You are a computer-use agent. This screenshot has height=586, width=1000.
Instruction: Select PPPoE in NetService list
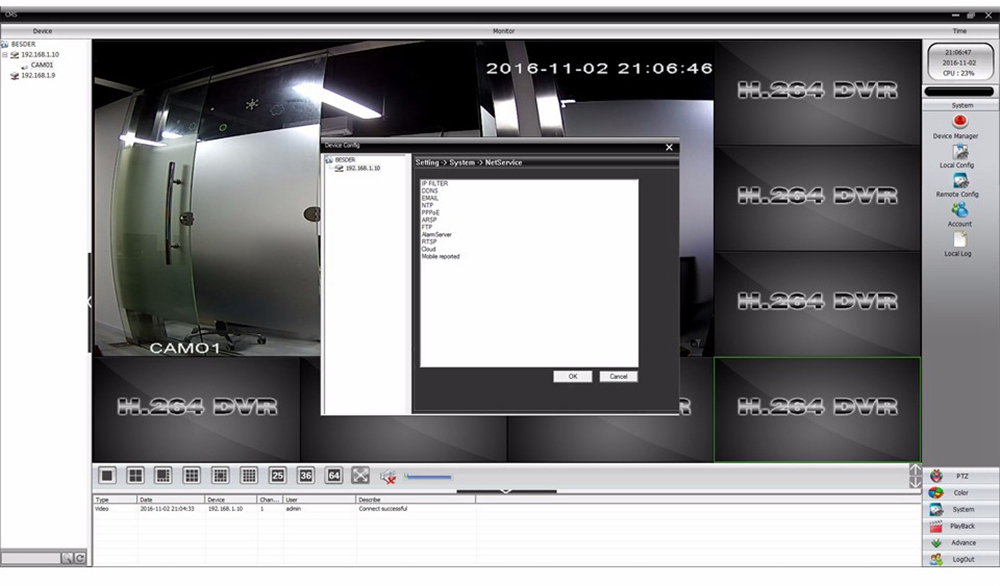click(430, 212)
